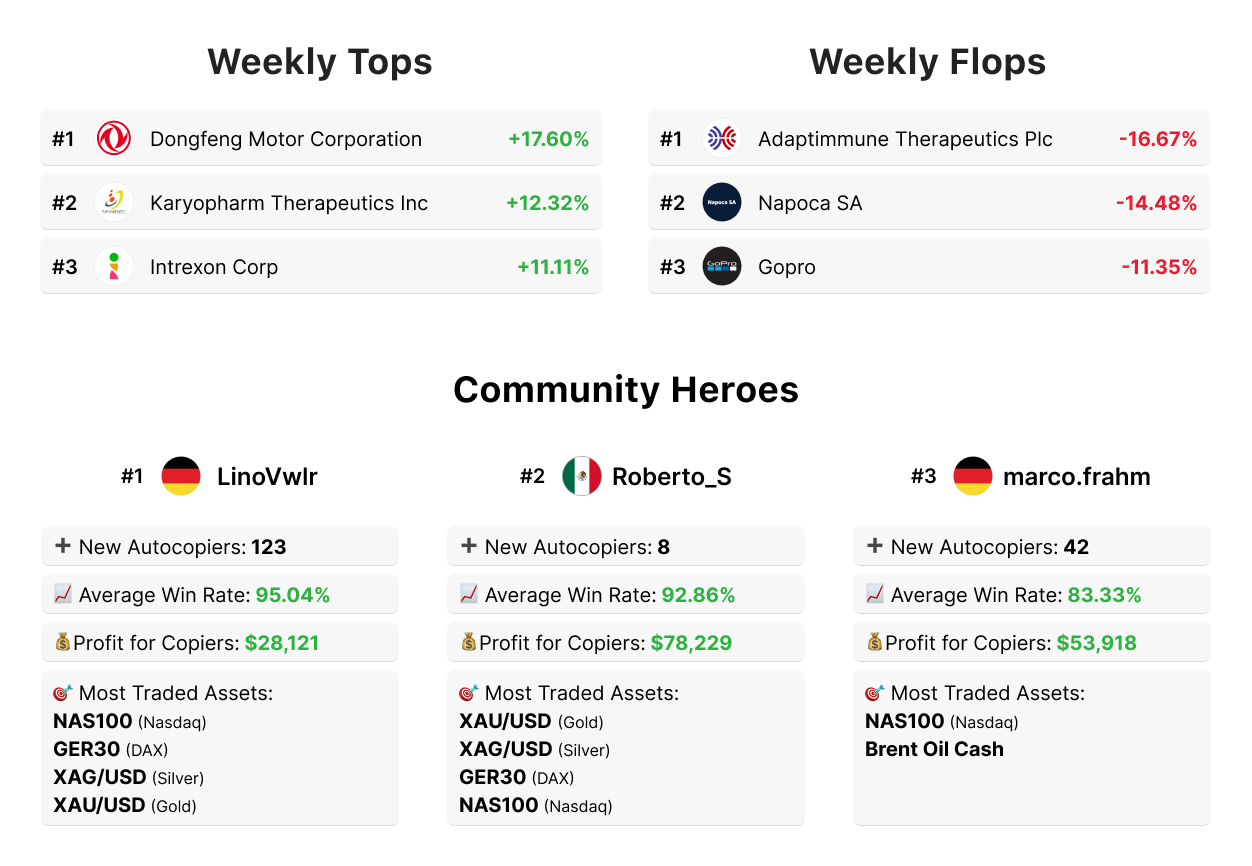The width and height of the screenshot is (1252, 866).
Task: Click the #1 rank beside Dongfeng Motor Corporation
Action: [x=63, y=139]
